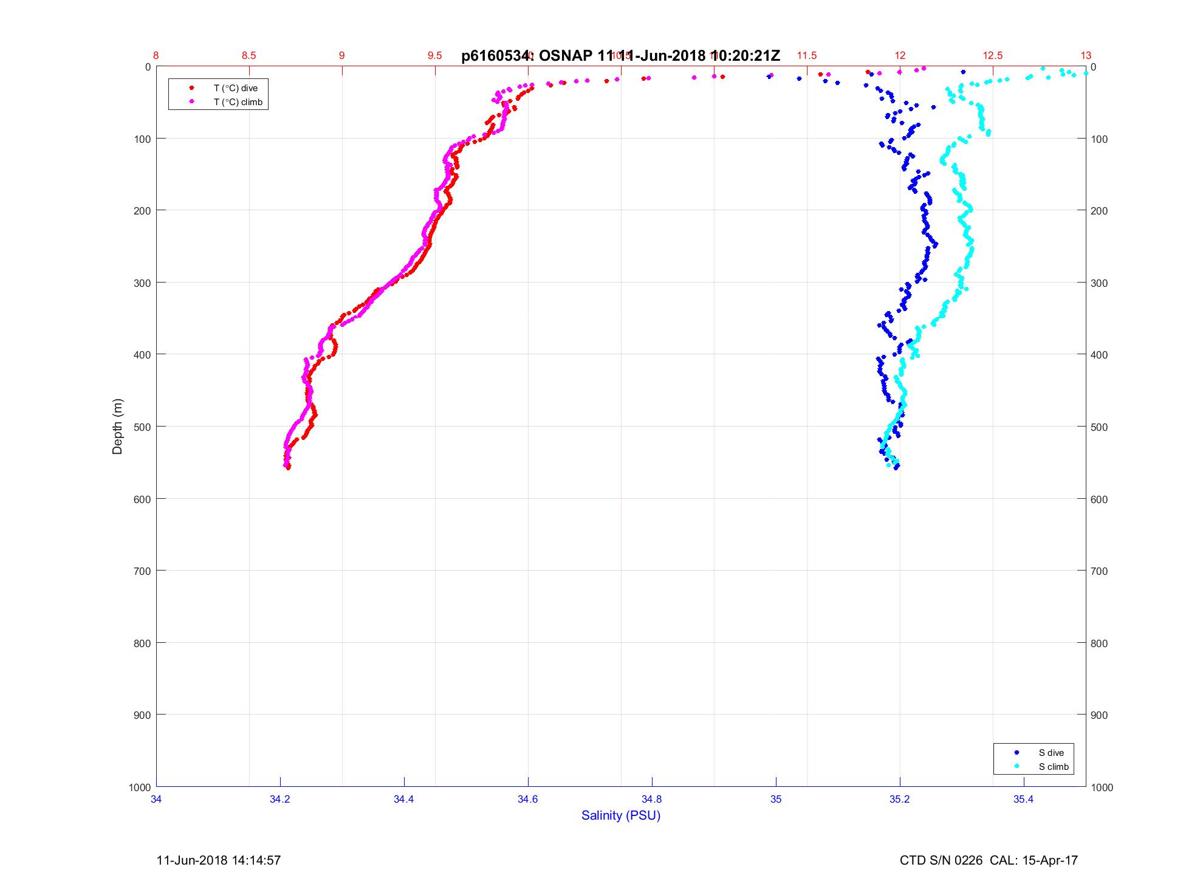
Task: Click the '100' tick on left depth axis
Action: pos(142,139)
